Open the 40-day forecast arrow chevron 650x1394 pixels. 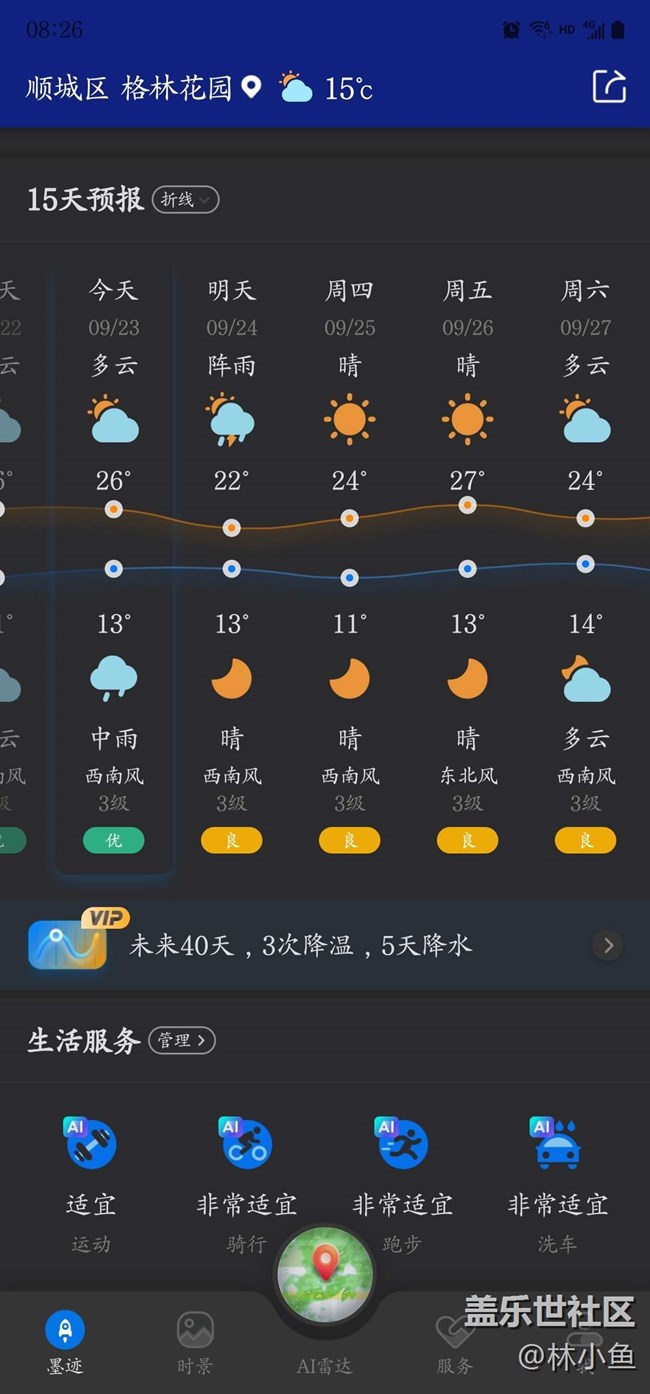coord(608,945)
